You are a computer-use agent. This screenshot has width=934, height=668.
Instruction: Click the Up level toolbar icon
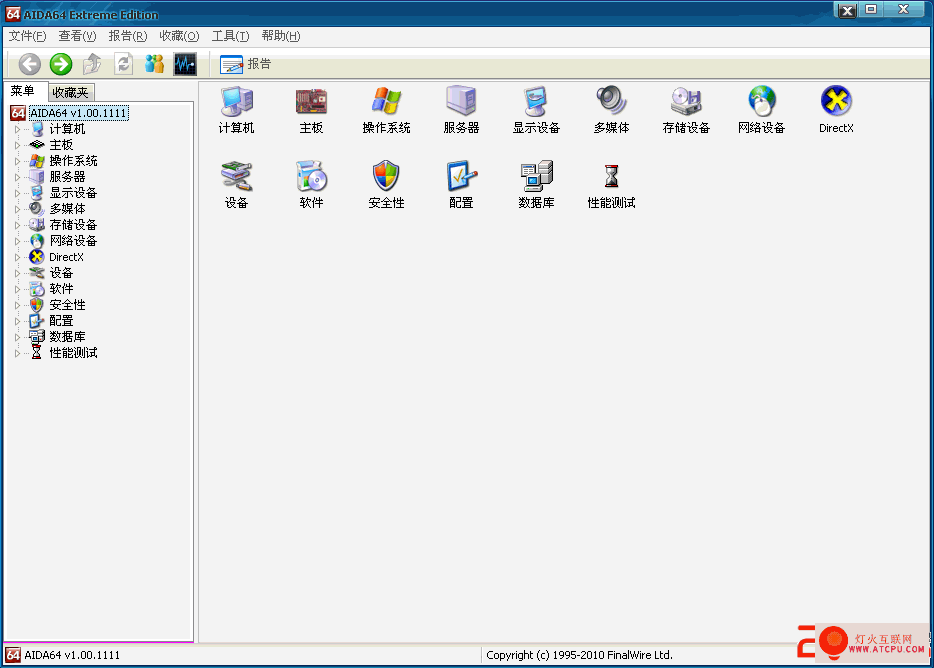click(92, 64)
